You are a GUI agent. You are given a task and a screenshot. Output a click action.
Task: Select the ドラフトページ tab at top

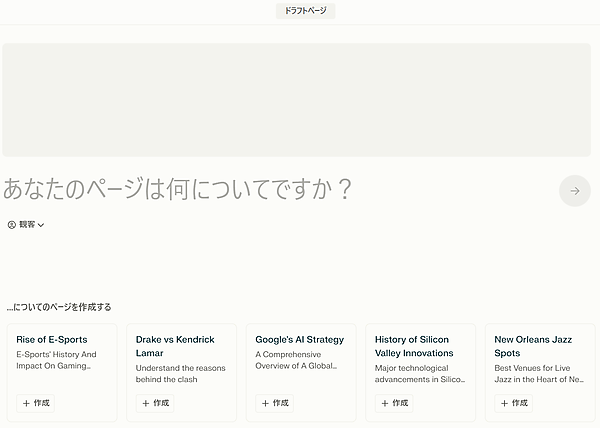pos(305,11)
